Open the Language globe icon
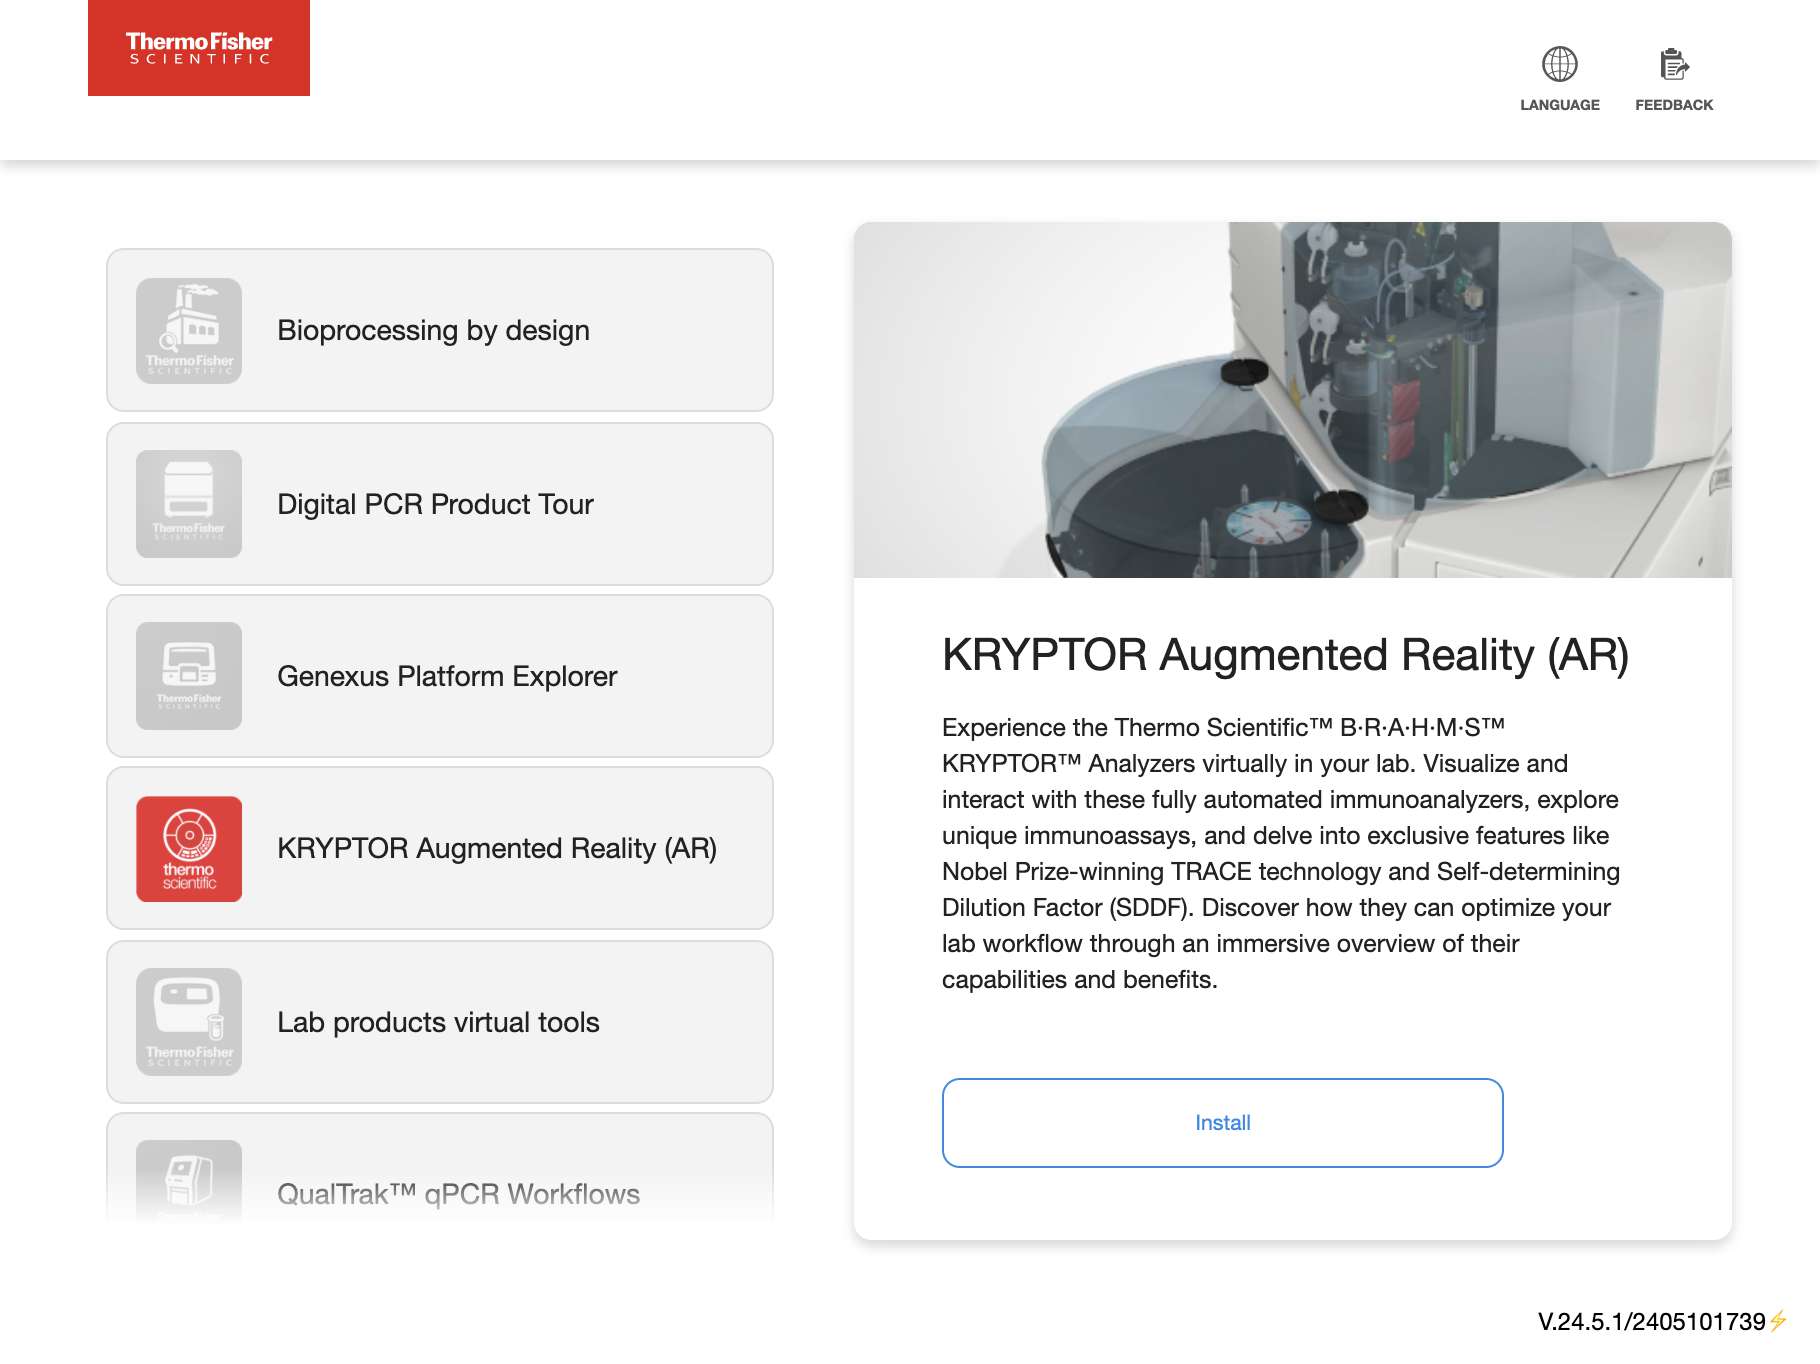Viewport: 1820px width, 1364px height. click(1559, 64)
